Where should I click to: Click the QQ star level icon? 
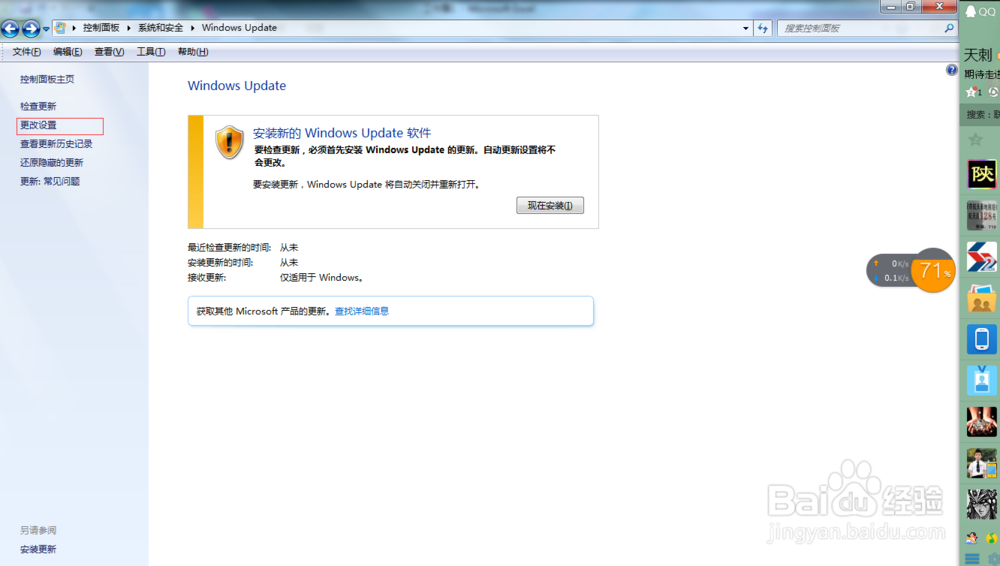[973, 92]
